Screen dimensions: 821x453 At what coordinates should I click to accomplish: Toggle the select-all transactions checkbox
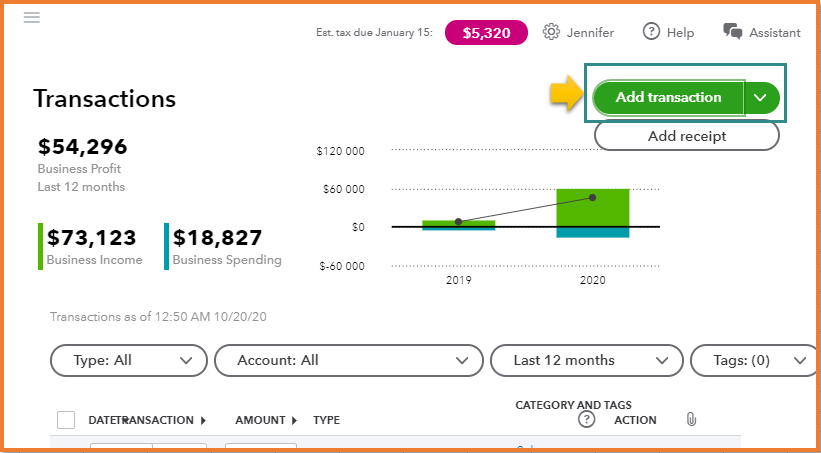coord(66,420)
